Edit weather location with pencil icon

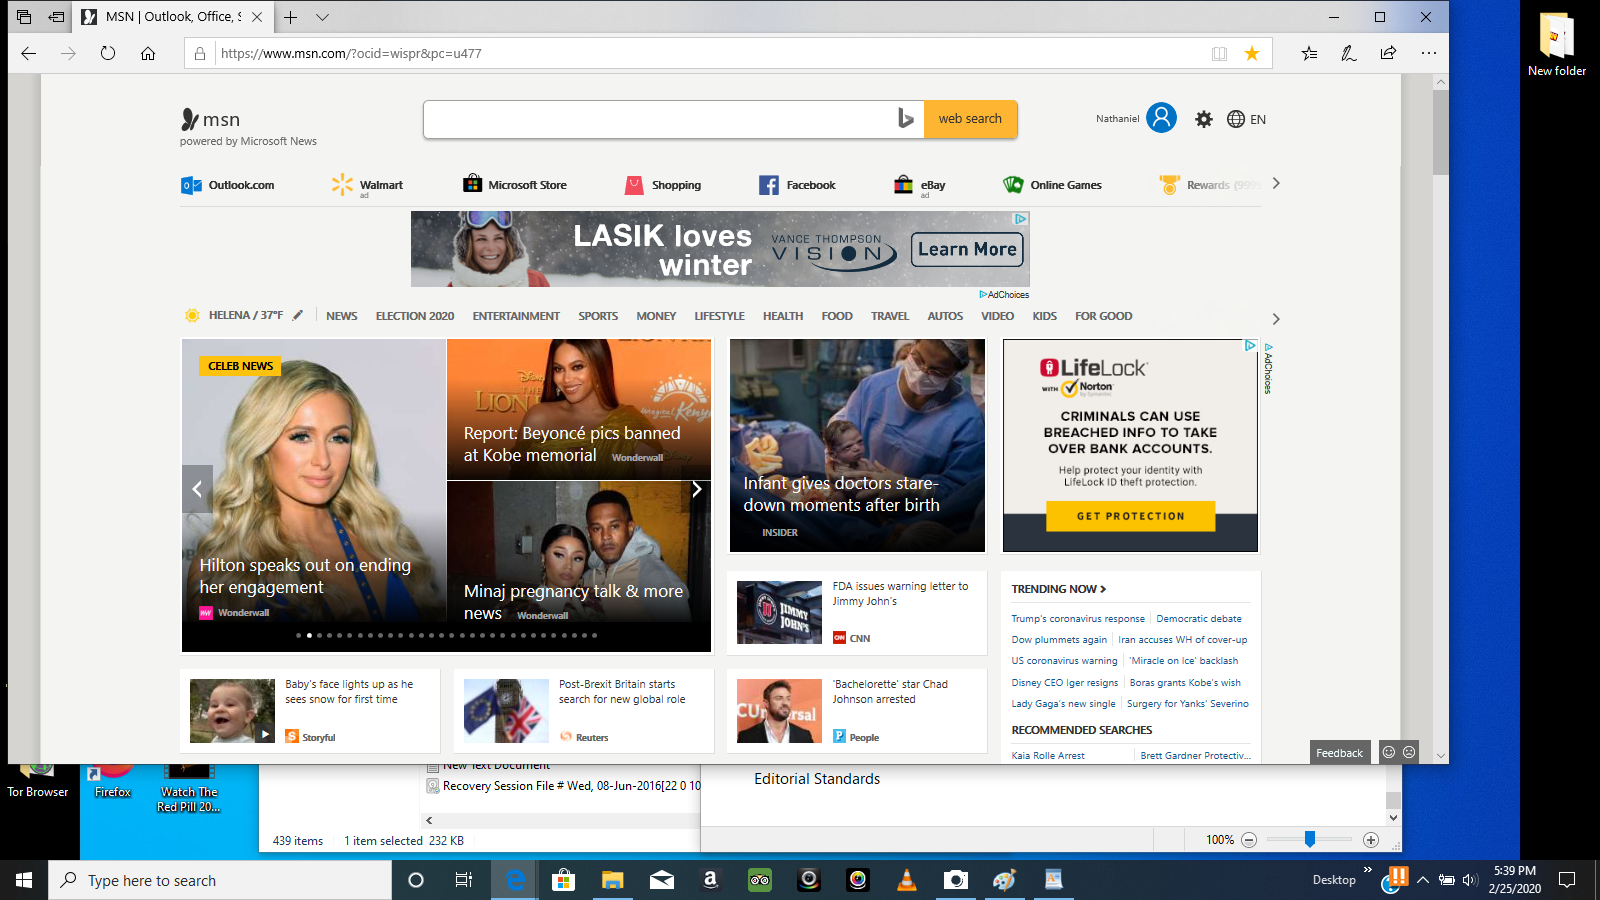click(297, 315)
